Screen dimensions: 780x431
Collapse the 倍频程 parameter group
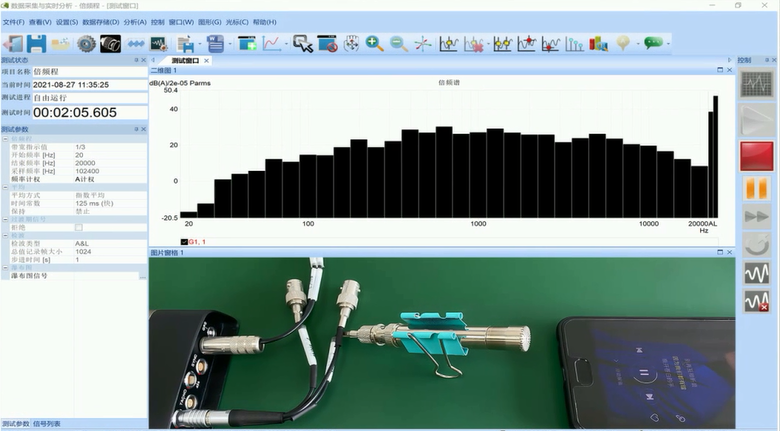click(x=5, y=139)
